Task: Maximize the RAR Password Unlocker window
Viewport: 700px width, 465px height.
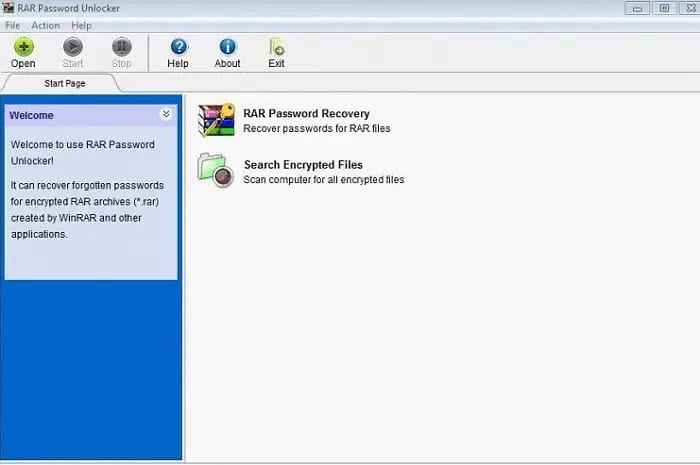Action: 664,8
